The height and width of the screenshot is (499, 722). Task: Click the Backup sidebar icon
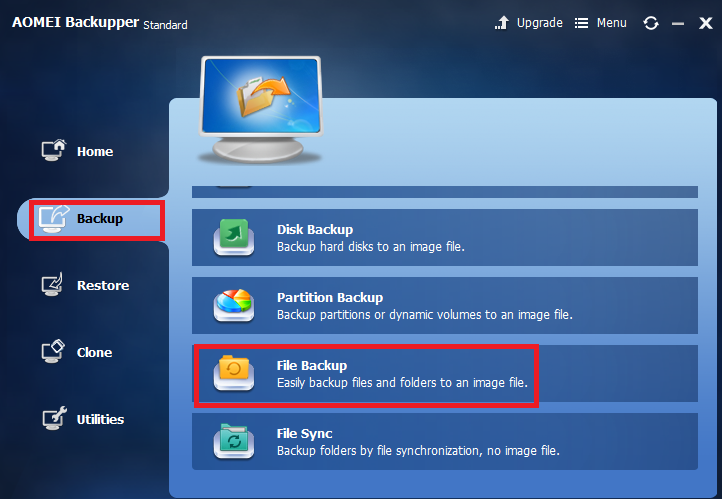click(53, 219)
